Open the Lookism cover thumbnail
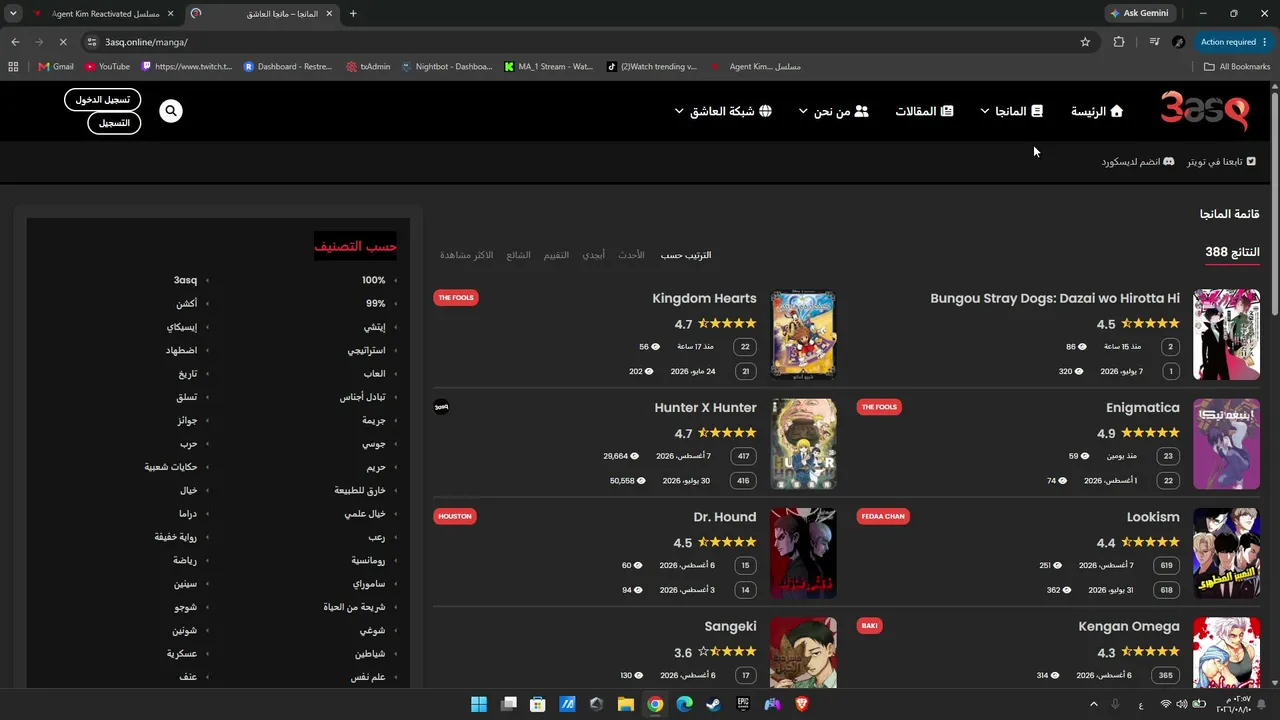The image size is (1280, 720). (1227, 553)
